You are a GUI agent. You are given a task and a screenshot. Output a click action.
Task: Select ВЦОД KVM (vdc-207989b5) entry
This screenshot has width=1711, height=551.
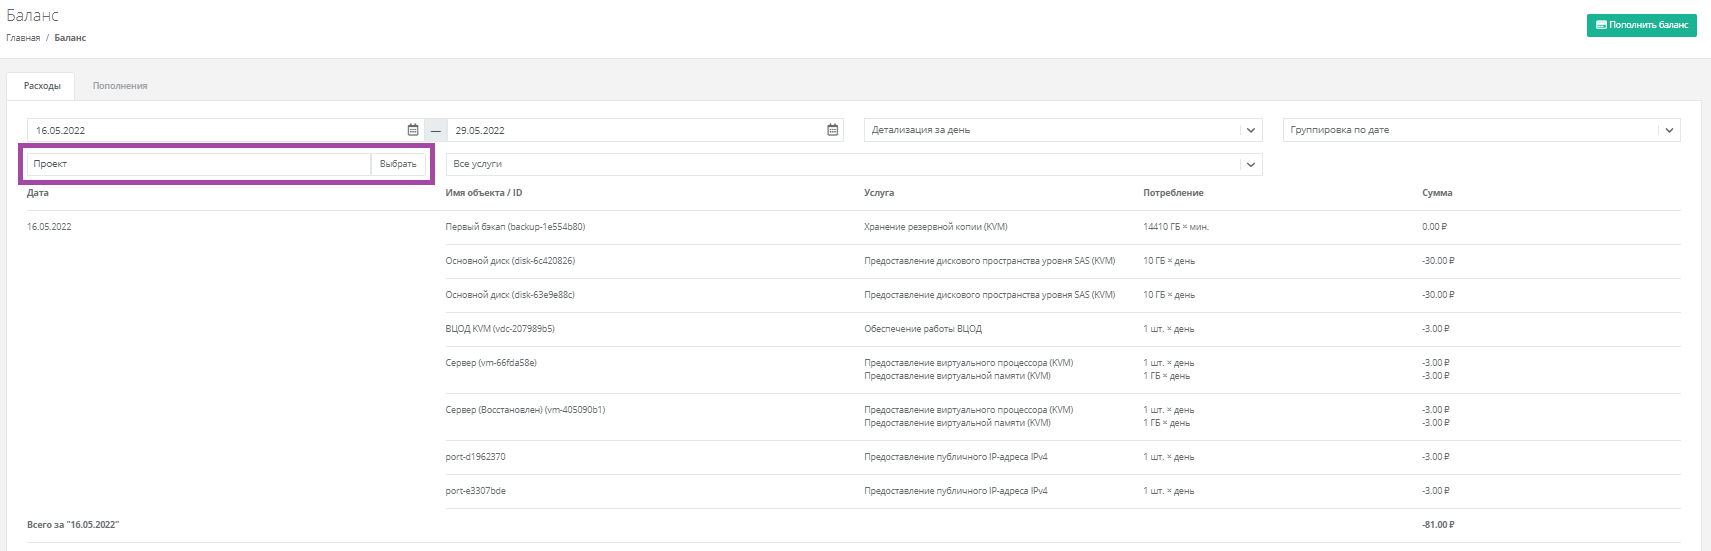[x=500, y=329]
